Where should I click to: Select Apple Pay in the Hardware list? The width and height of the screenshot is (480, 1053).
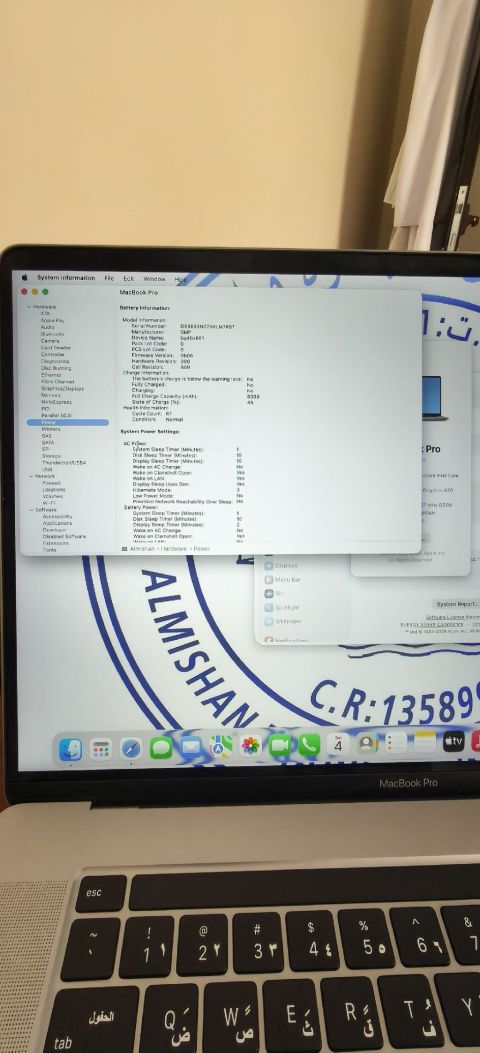point(52,320)
